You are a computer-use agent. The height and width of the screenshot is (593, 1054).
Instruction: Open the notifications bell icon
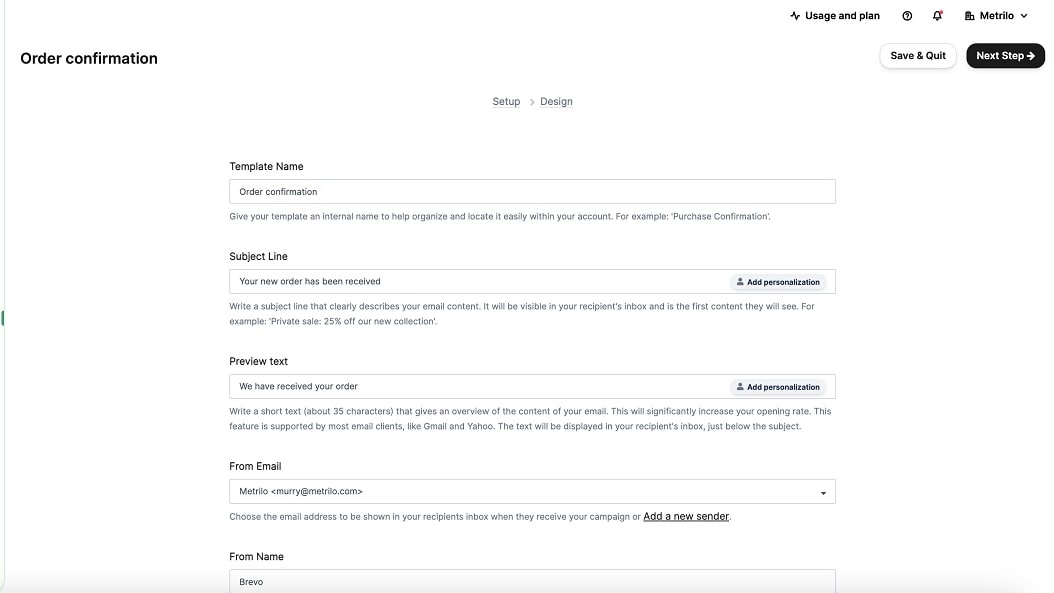[x=937, y=15]
